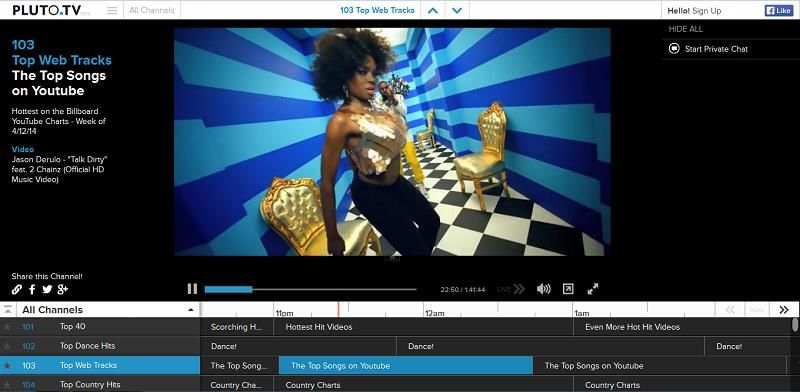Click the red current-time marker on timeline
The height and width of the screenshot is (392, 800).
(x=338, y=309)
